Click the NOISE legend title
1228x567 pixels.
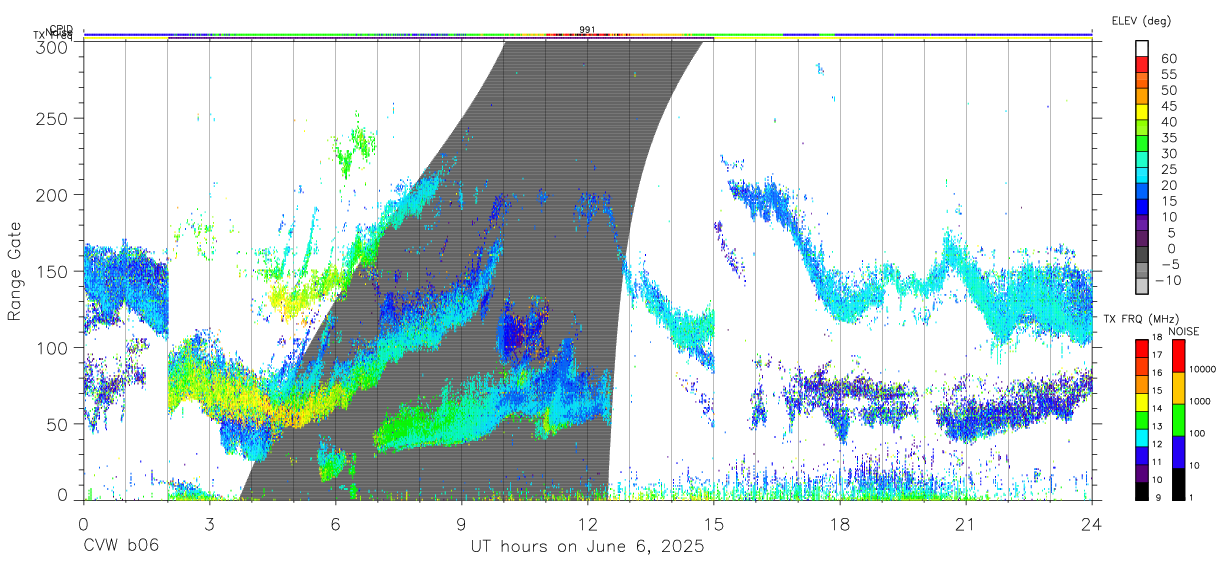(1183, 331)
